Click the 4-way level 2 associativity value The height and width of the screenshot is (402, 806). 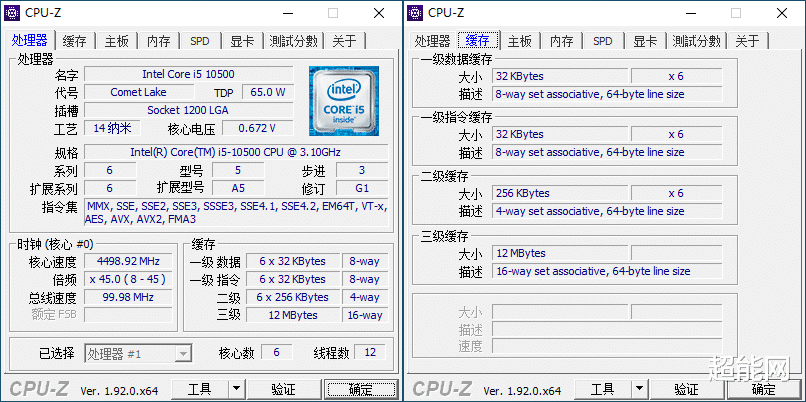365,297
